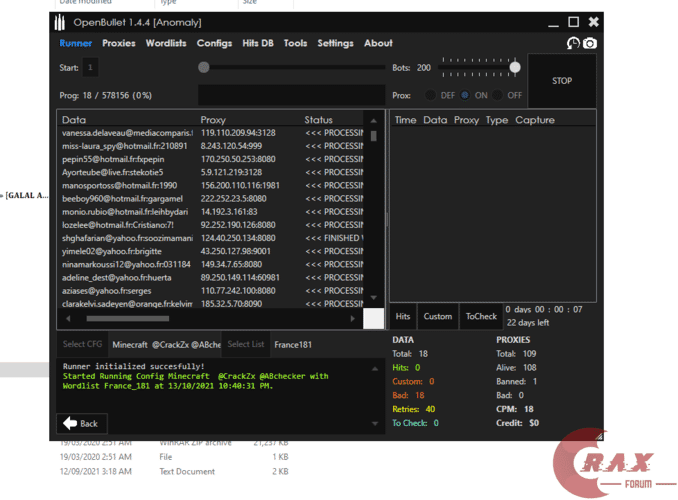678x500 pixels.
Task: Click the data list scroll-down arrow
Action: click(x=374, y=298)
